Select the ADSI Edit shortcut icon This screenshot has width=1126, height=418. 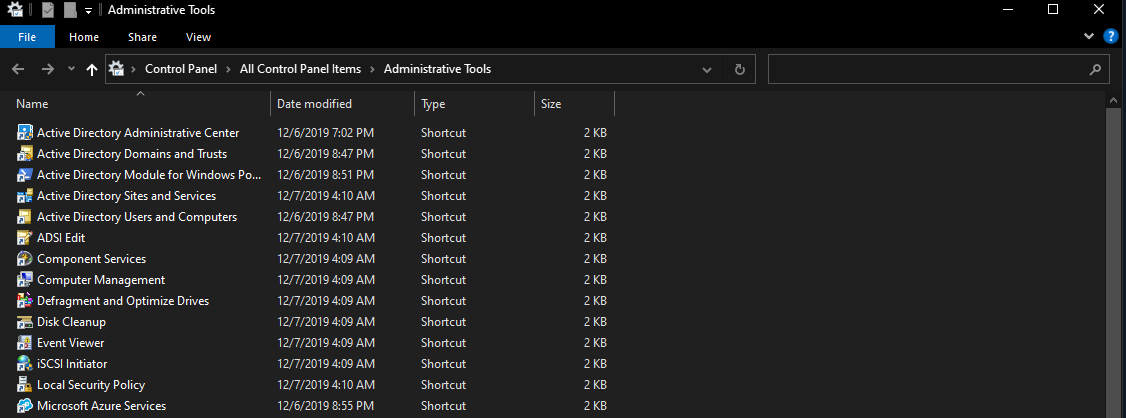click(x=26, y=238)
